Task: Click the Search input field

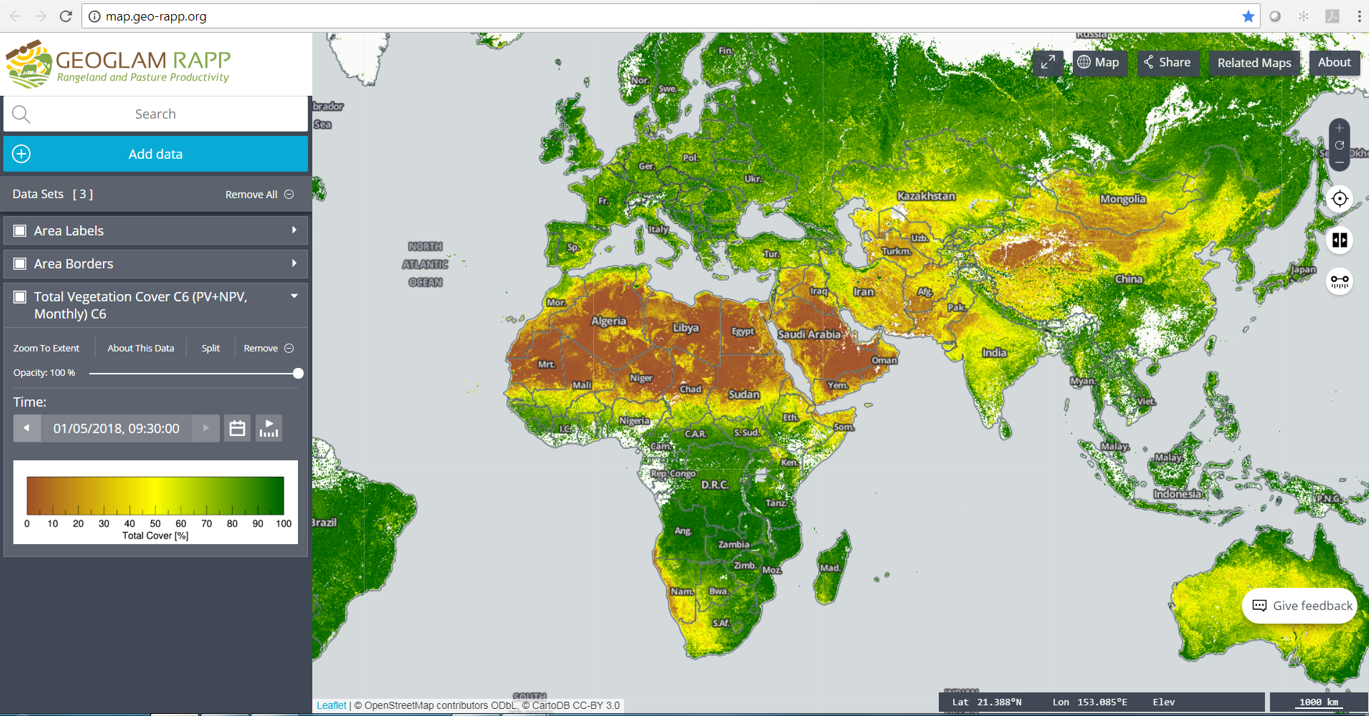Action: click(x=155, y=114)
